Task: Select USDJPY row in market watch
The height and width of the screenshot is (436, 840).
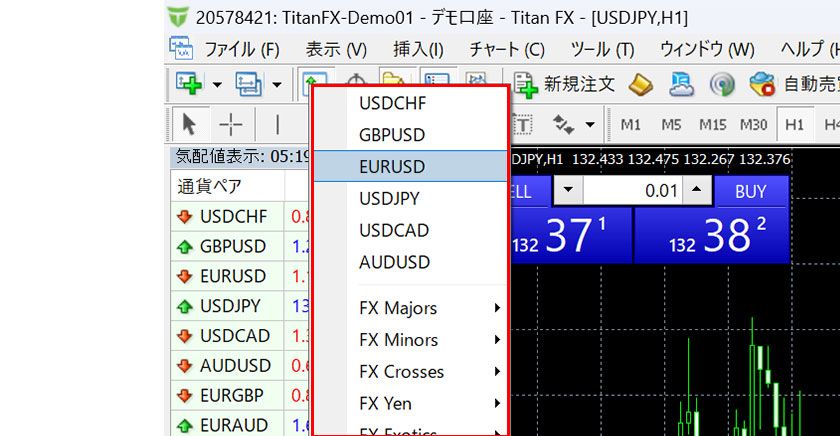Action: 240,306
